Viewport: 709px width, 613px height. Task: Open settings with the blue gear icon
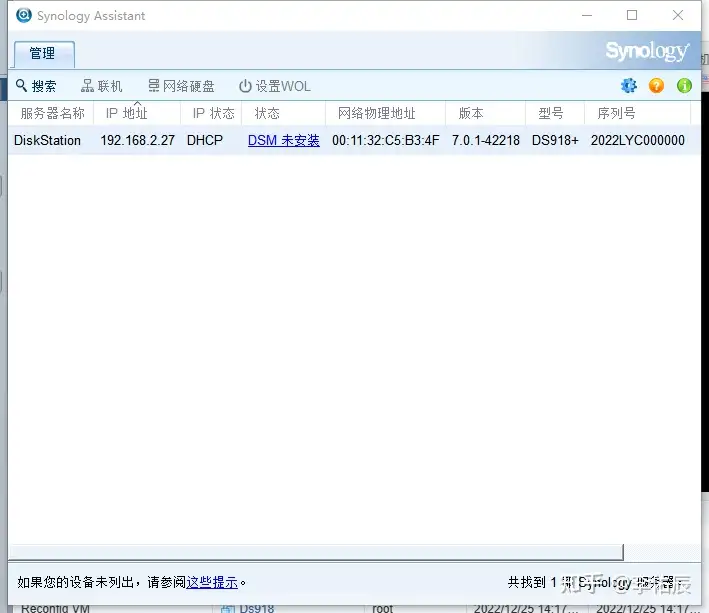click(629, 85)
